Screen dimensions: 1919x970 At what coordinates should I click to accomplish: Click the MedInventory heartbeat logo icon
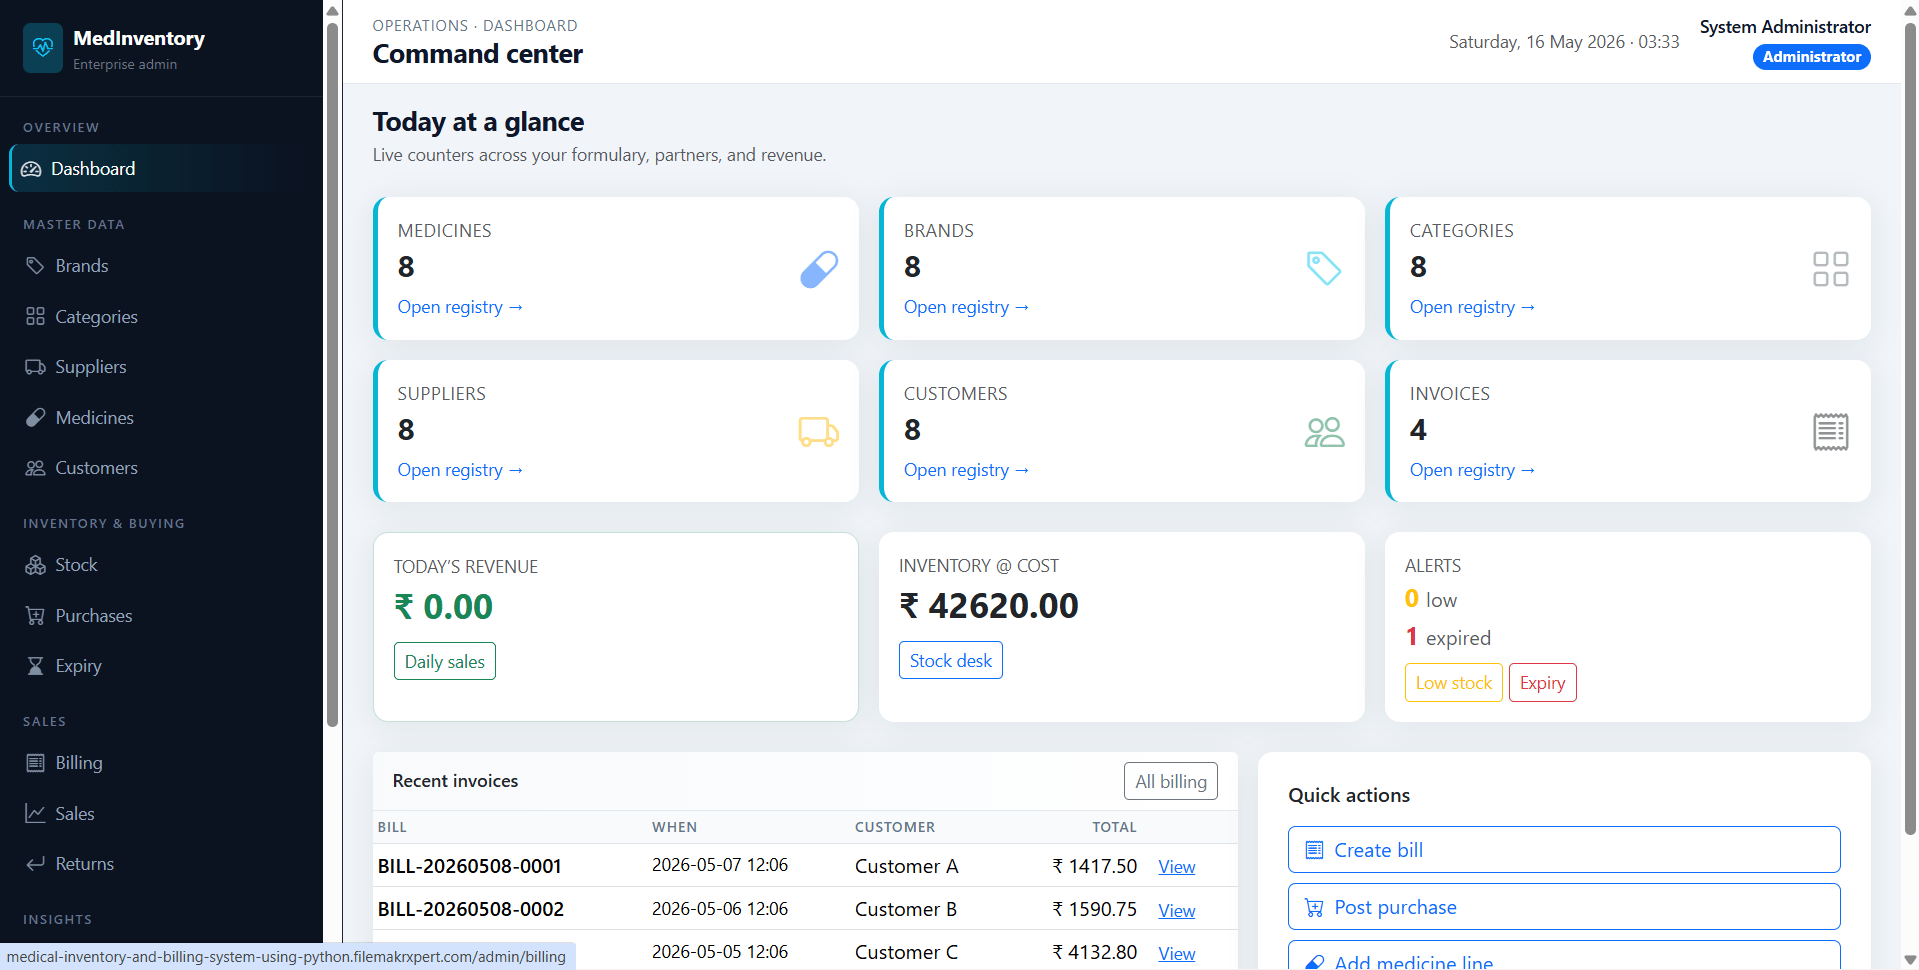pyautogui.click(x=43, y=48)
